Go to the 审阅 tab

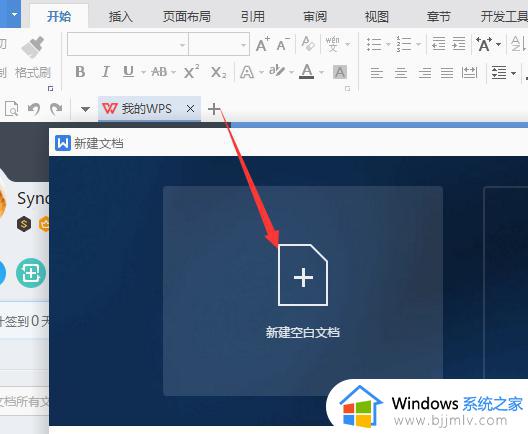(315, 16)
